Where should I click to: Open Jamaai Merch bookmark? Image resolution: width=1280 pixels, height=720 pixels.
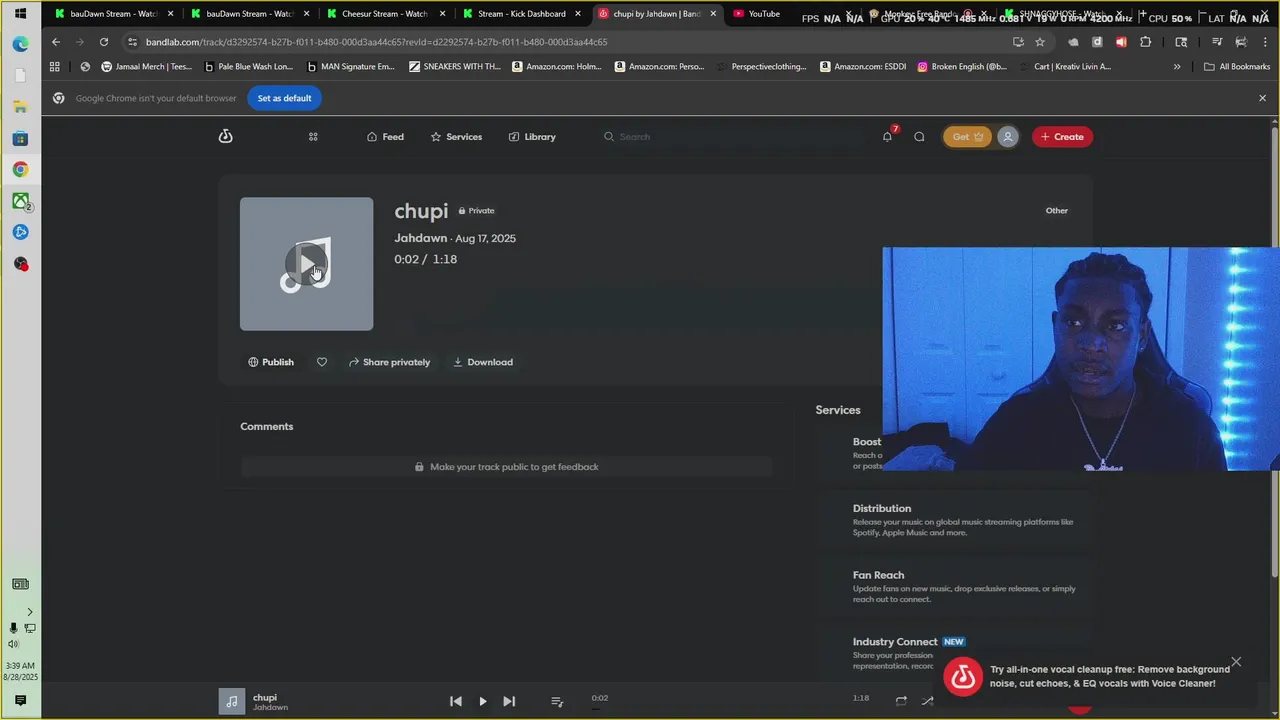tap(147, 67)
